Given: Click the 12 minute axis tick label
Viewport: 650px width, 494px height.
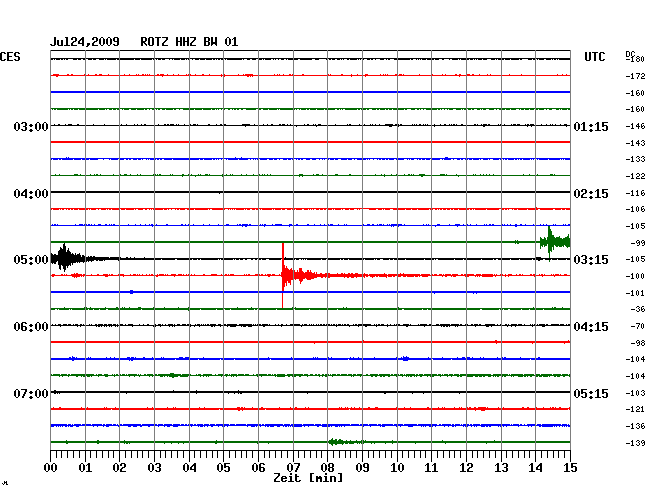Looking at the screenshot, I should (466, 468).
